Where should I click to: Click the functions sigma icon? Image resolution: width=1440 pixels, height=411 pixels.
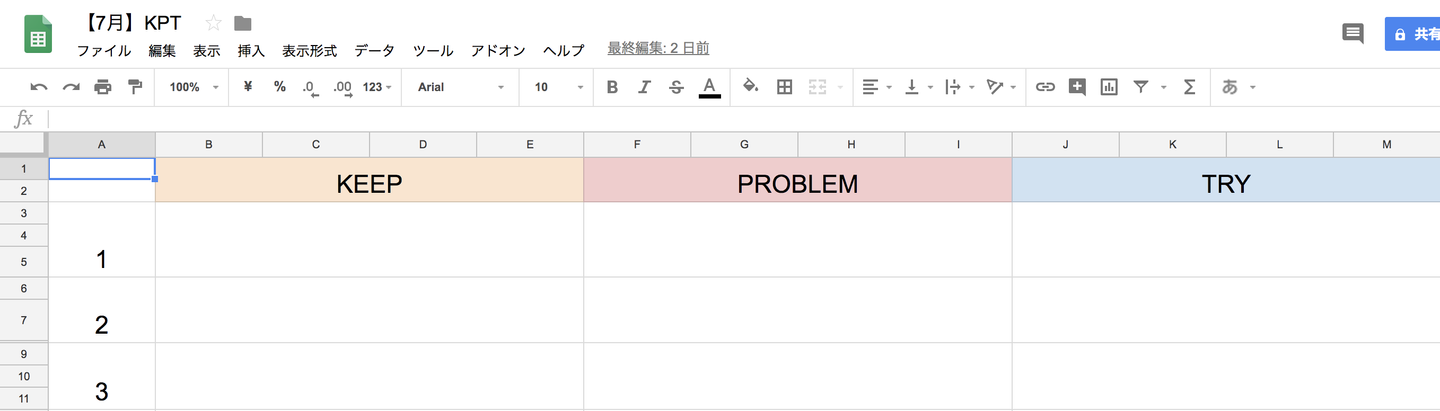pyautogui.click(x=1189, y=87)
